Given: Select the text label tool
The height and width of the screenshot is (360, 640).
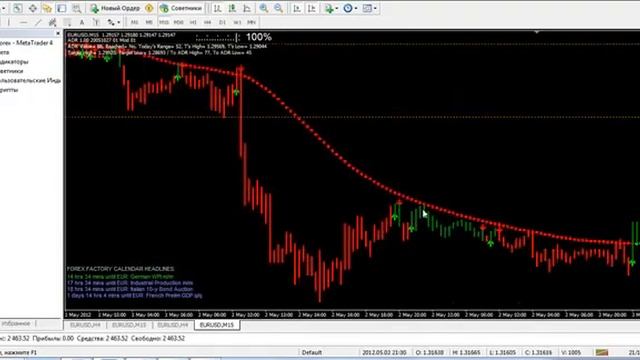Looking at the screenshot, I should click(96, 22).
